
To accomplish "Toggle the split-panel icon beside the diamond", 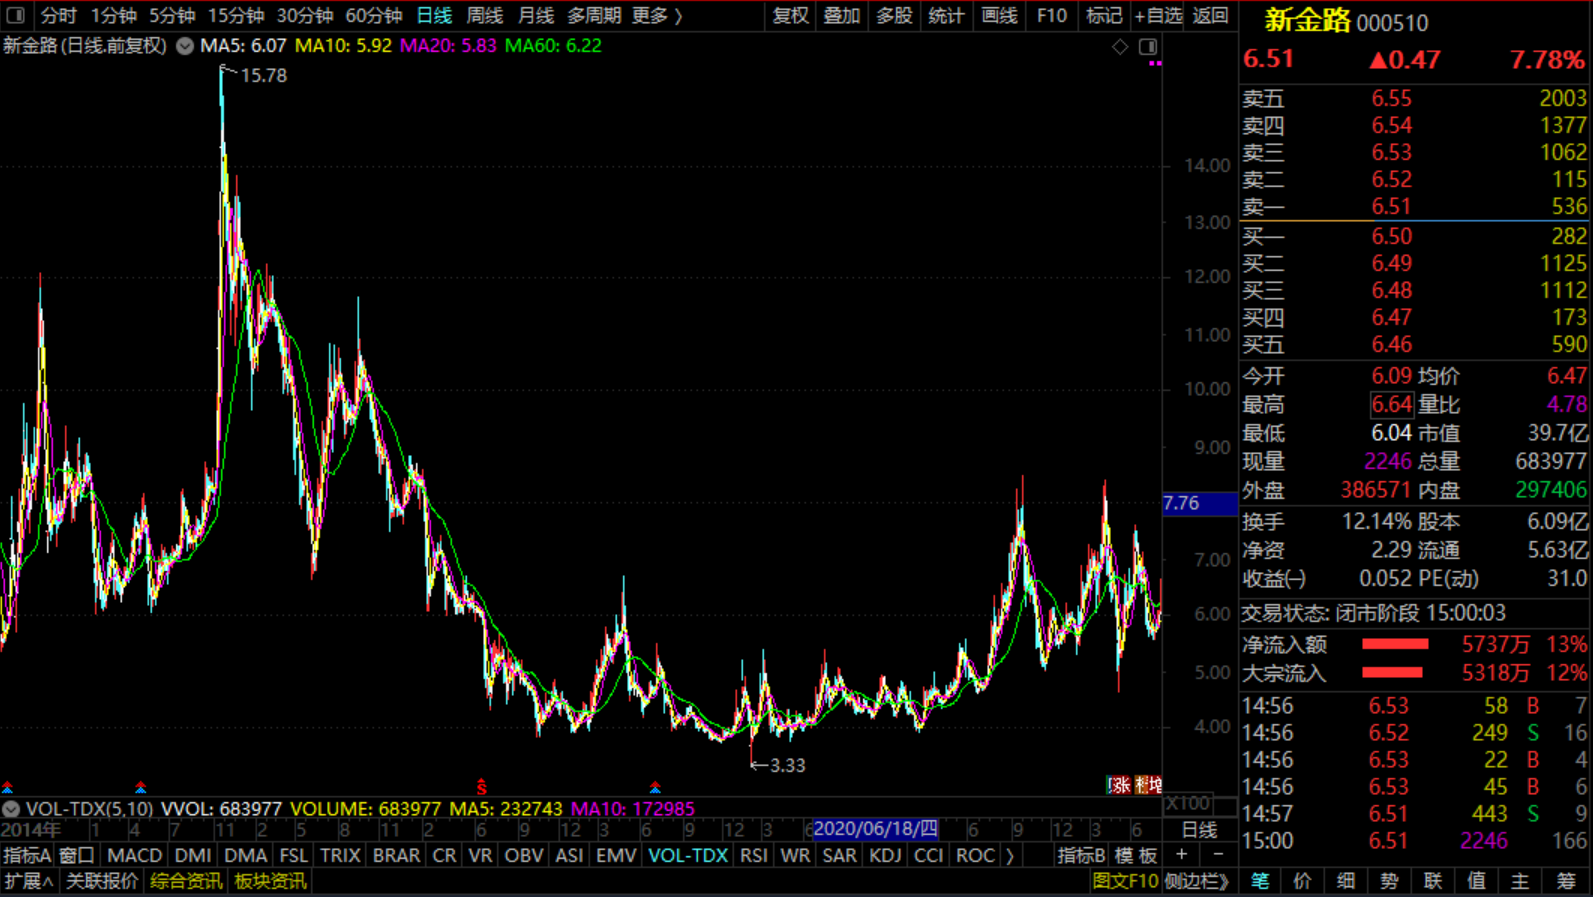I will [1148, 46].
